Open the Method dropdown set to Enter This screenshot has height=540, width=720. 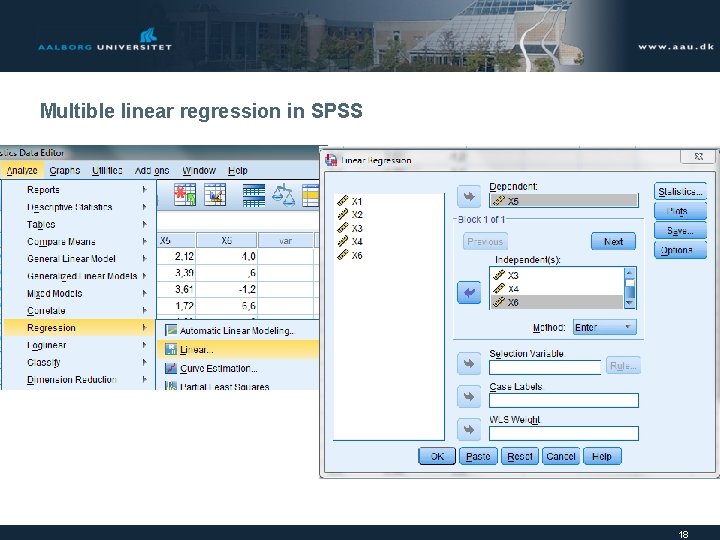[604, 327]
